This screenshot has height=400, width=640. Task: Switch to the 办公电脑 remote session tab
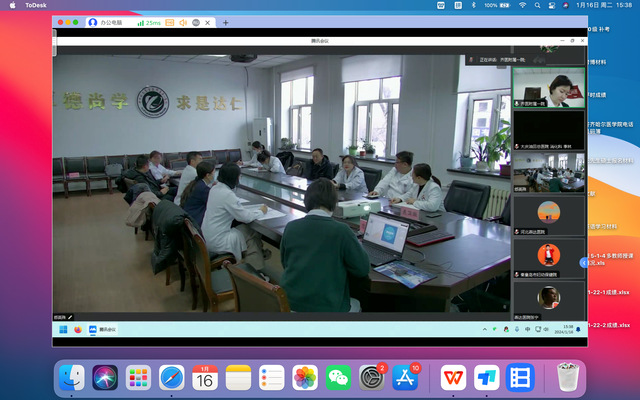pos(112,22)
